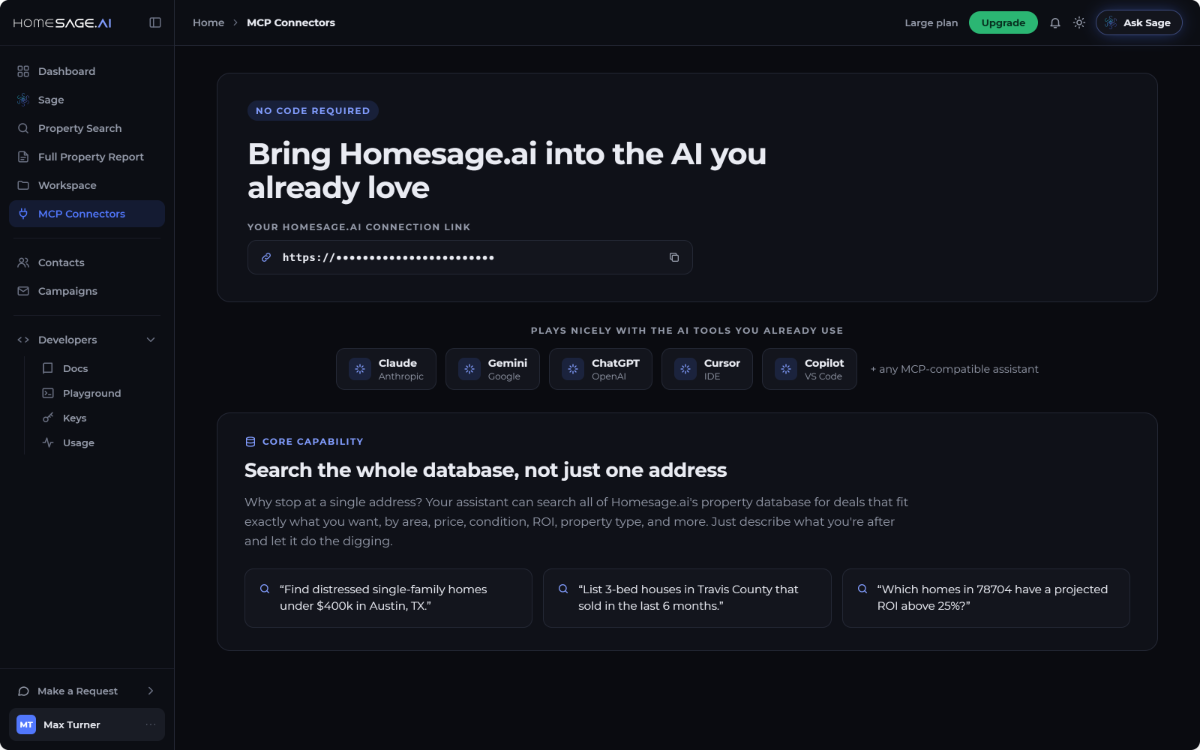Click 'MCP Connectors' breadcrumb text

coord(291,23)
